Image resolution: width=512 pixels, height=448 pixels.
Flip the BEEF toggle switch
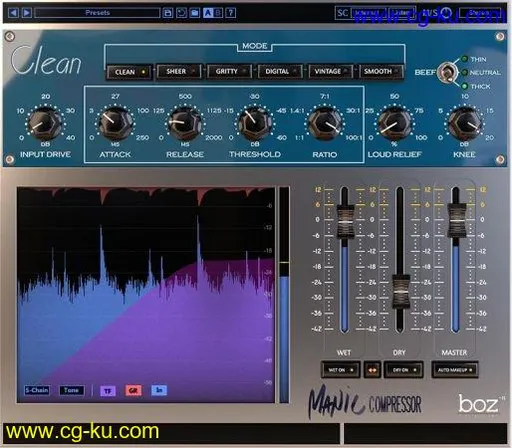pos(447,72)
